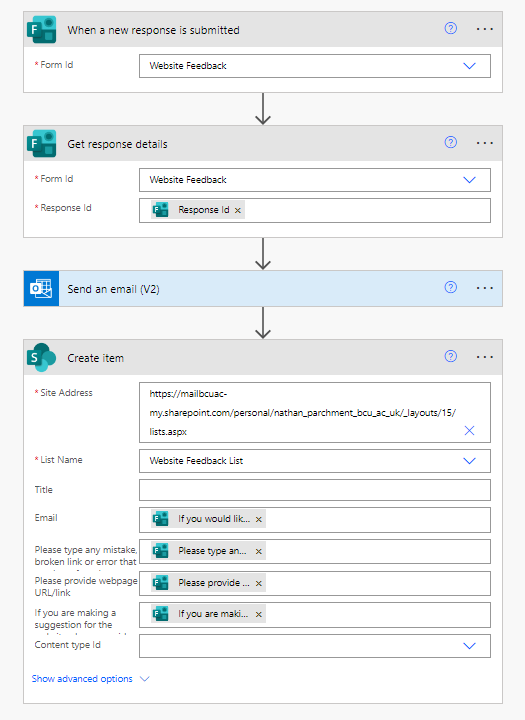Open the ellipsis menu on 'Get response details'
525x720 pixels.
(x=485, y=143)
